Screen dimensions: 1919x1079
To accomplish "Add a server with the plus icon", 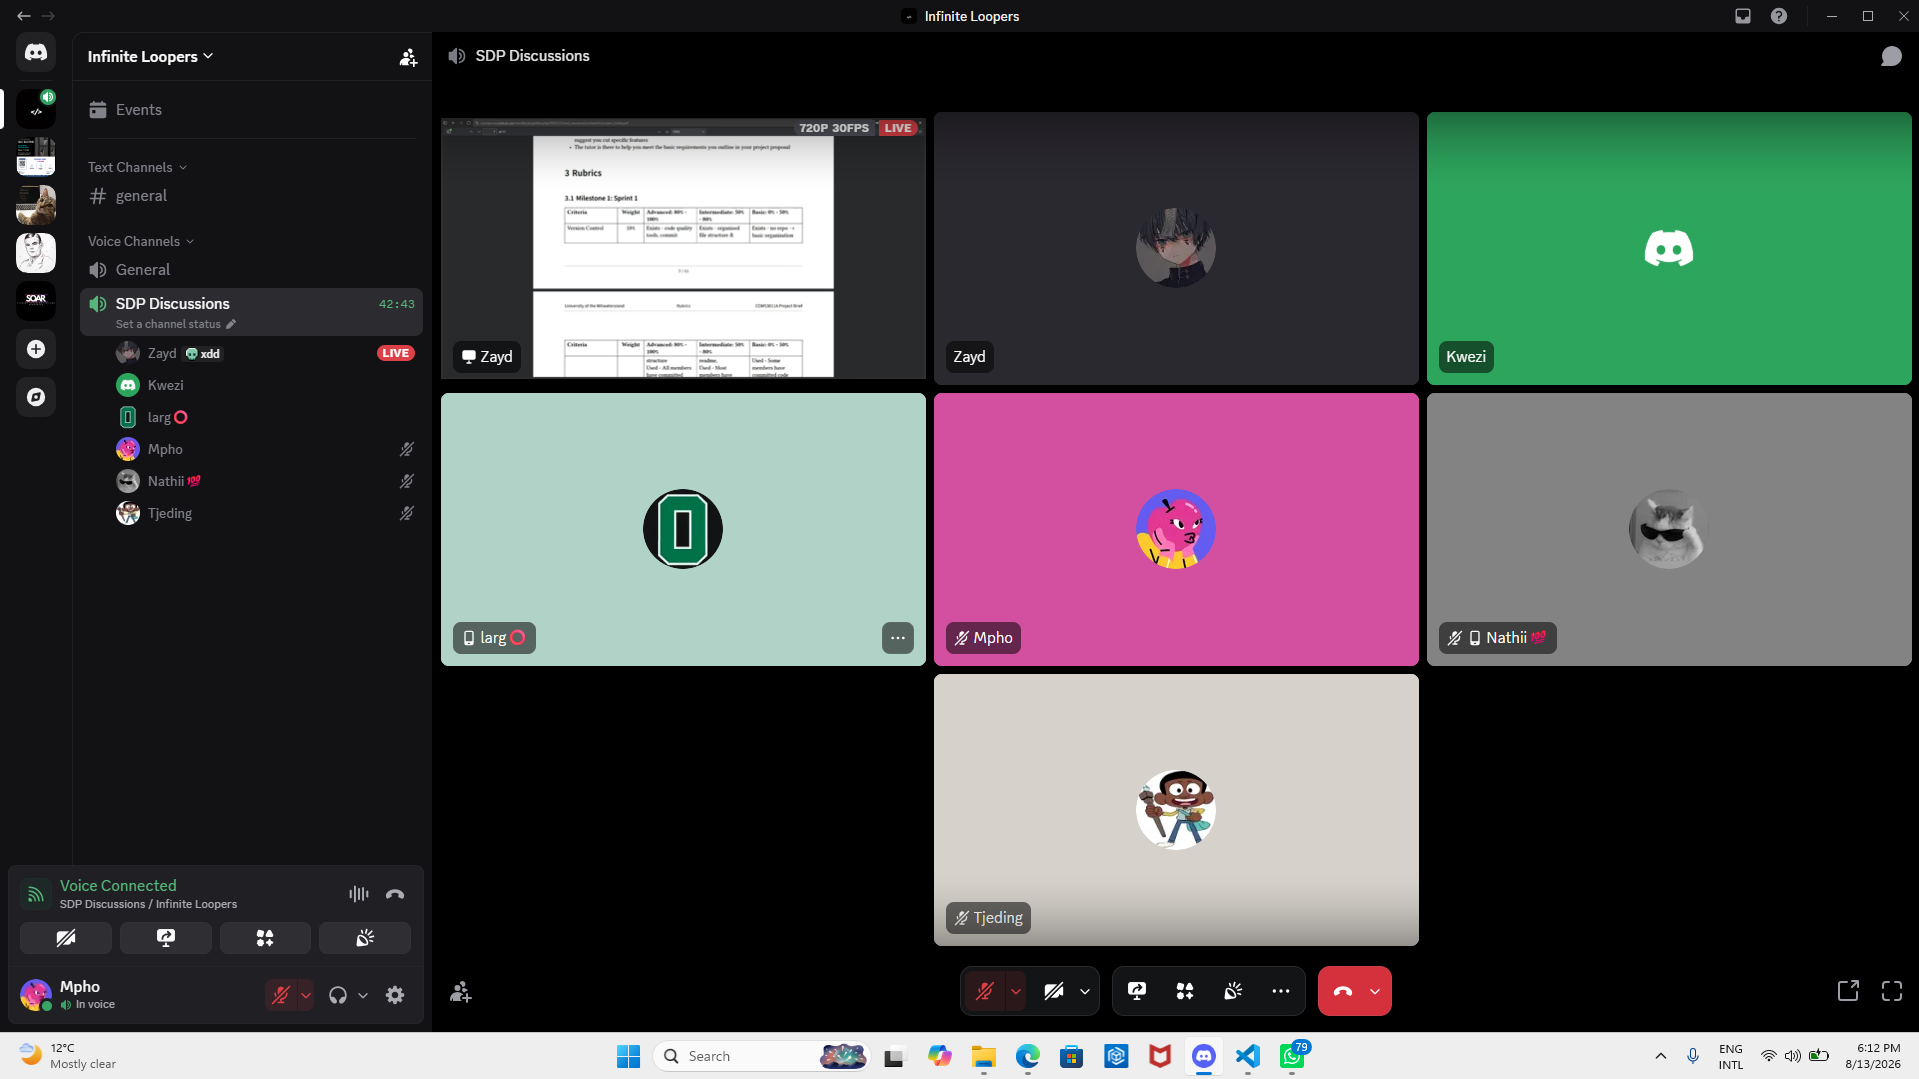I will (36, 349).
